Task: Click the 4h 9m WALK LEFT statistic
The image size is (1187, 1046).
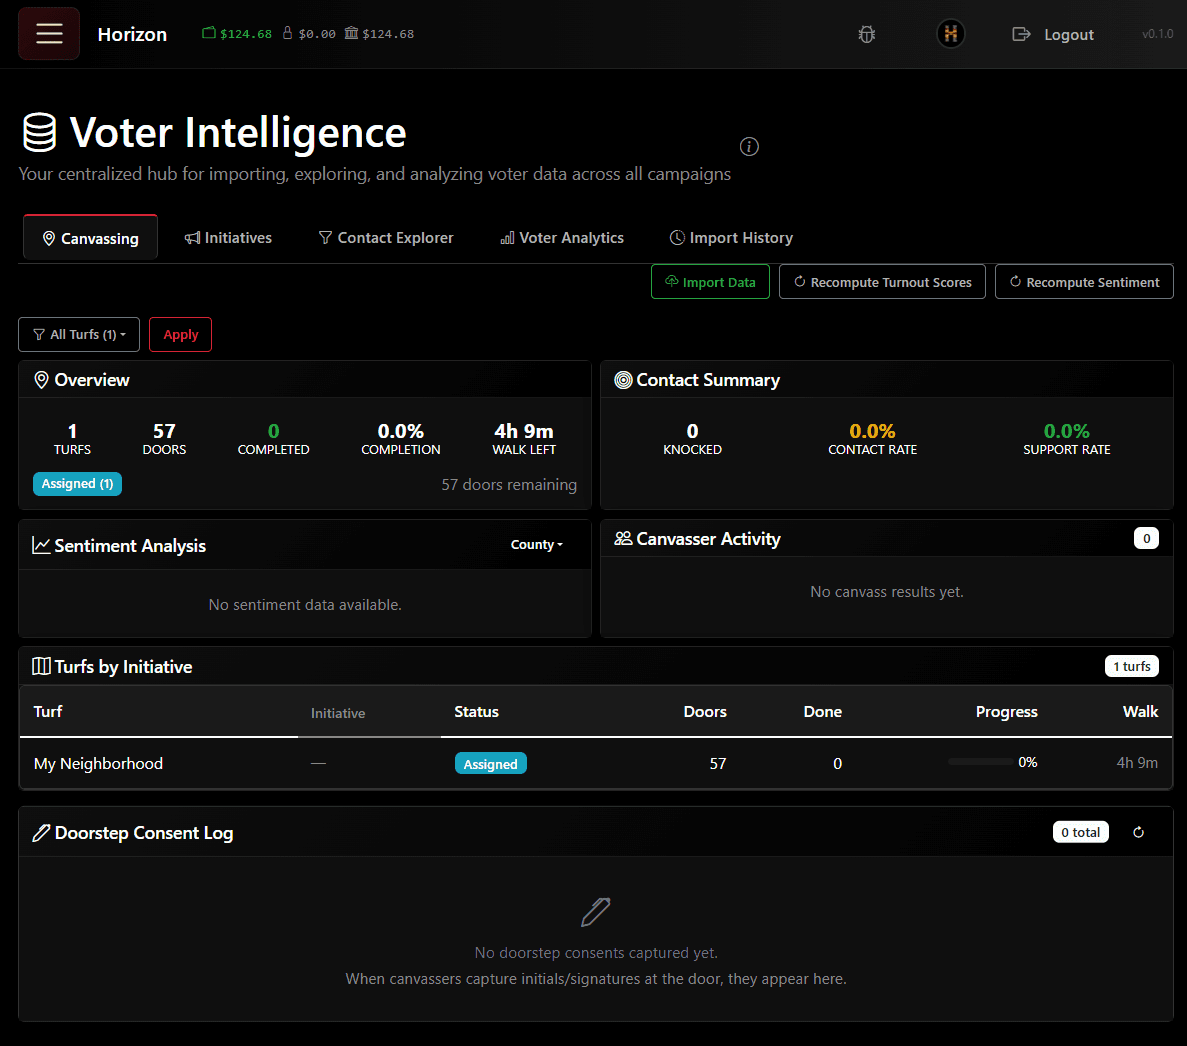Action: [x=524, y=439]
